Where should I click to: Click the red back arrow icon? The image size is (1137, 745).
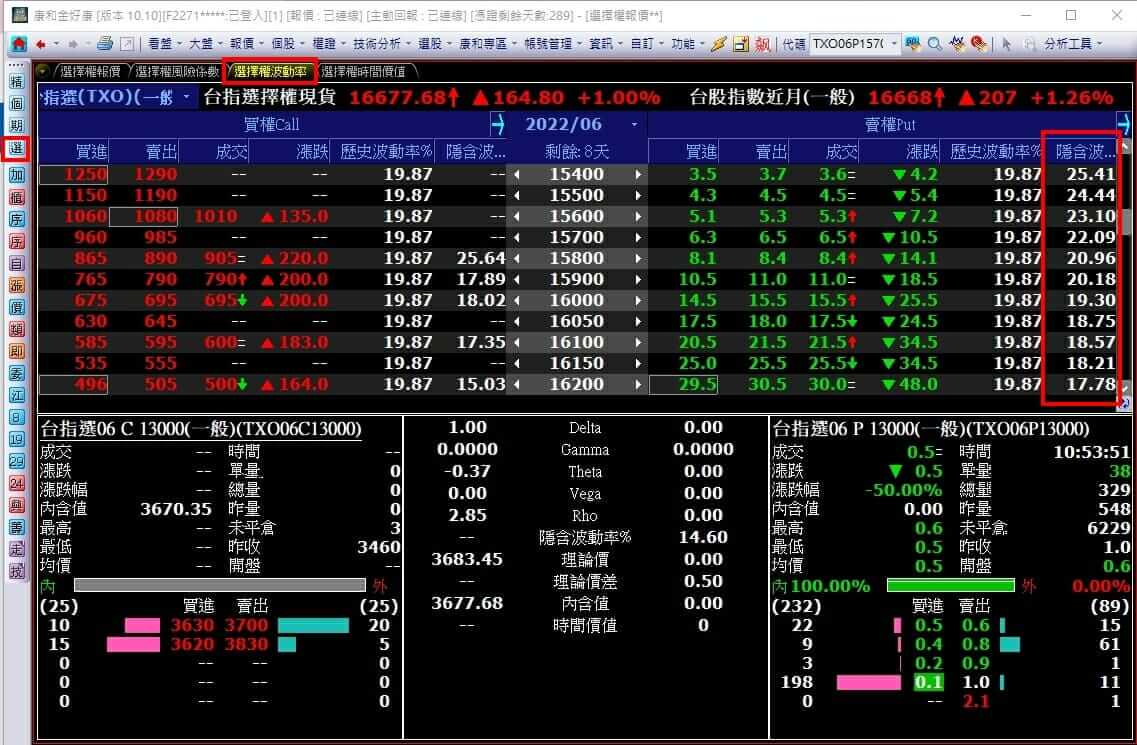[x=41, y=44]
